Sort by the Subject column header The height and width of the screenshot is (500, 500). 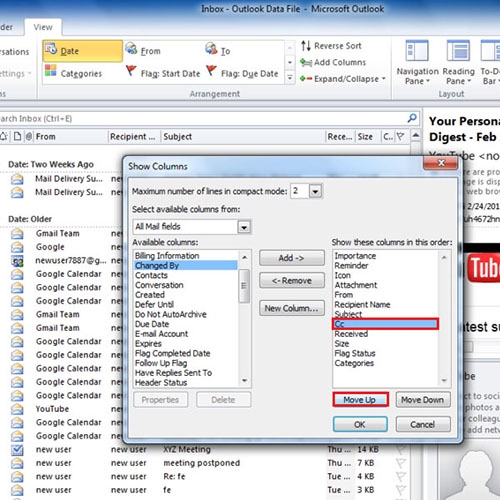(x=243, y=136)
